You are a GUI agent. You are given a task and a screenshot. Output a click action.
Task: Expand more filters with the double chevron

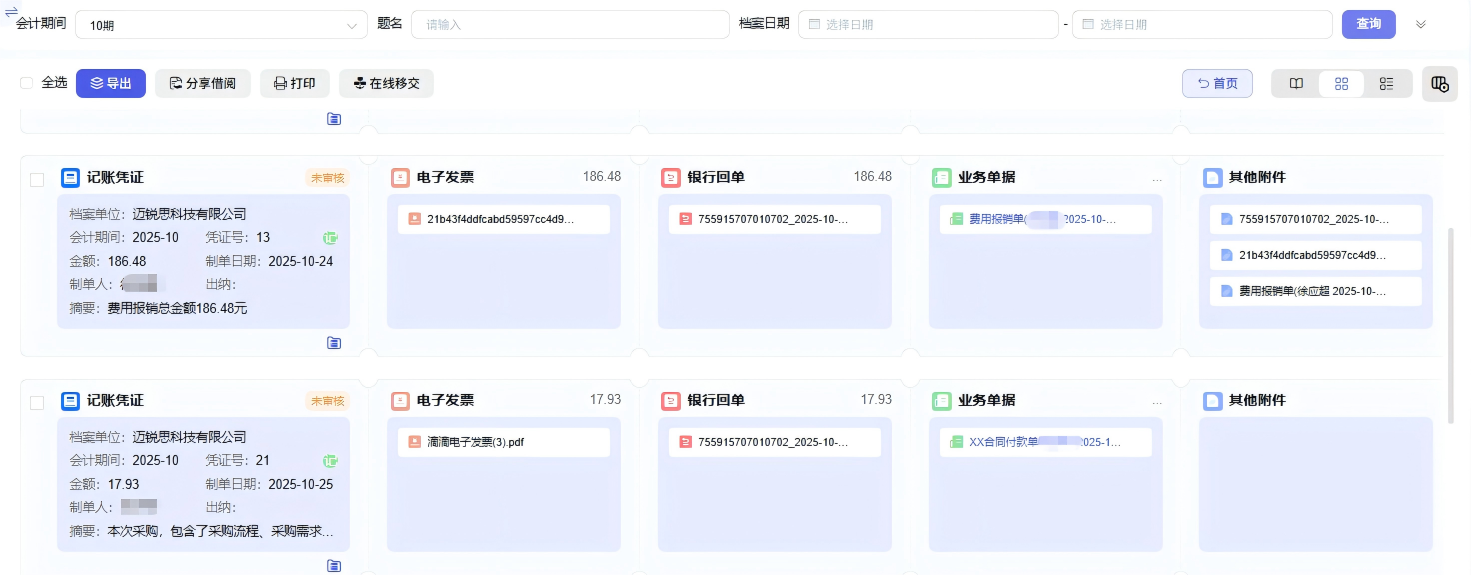pyautogui.click(x=1420, y=25)
